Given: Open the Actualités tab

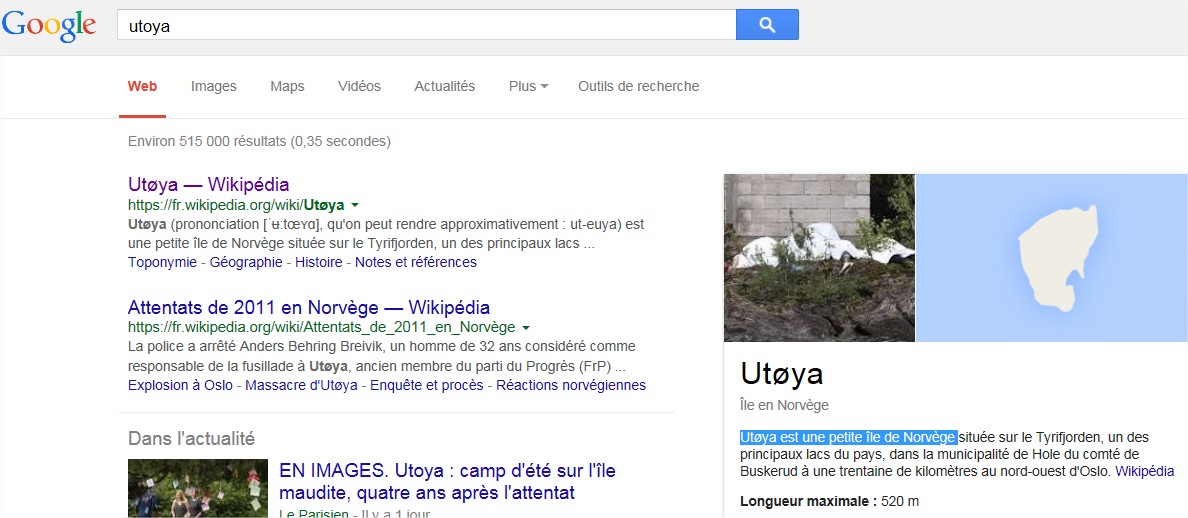Looking at the screenshot, I should (445, 86).
